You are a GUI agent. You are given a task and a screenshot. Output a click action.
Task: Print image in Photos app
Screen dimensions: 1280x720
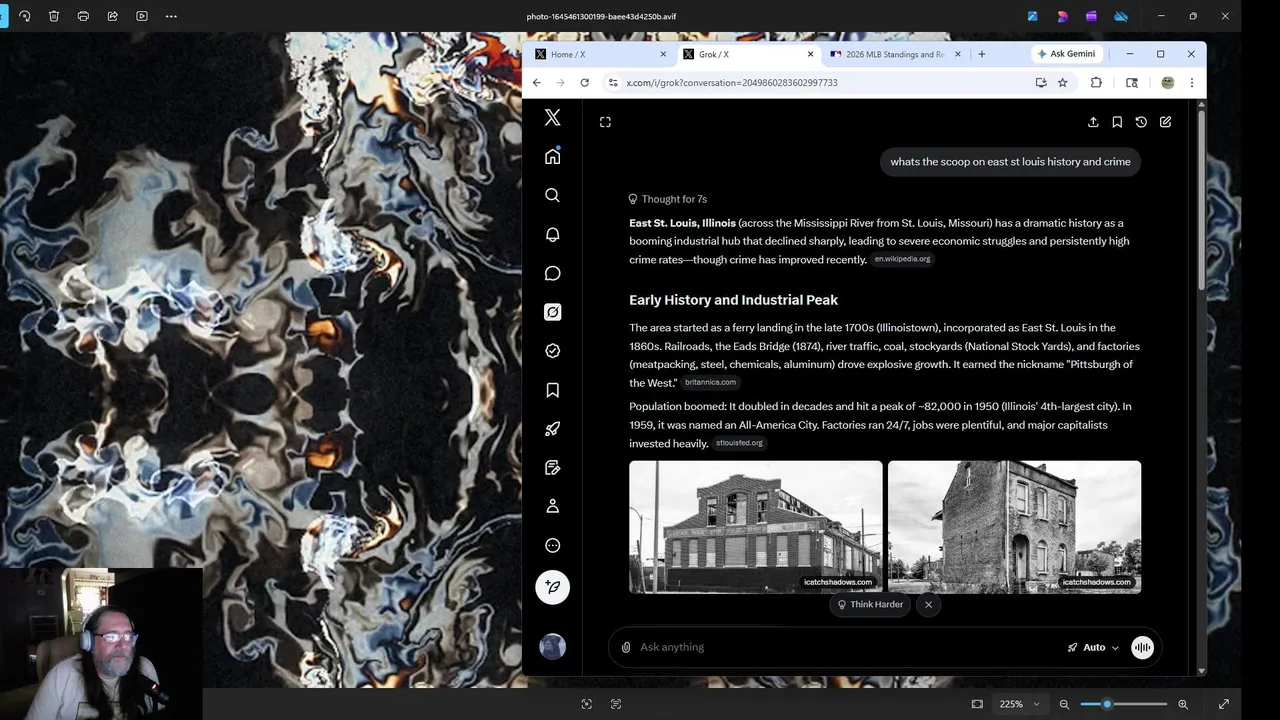pyautogui.click(x=83, y=16)
